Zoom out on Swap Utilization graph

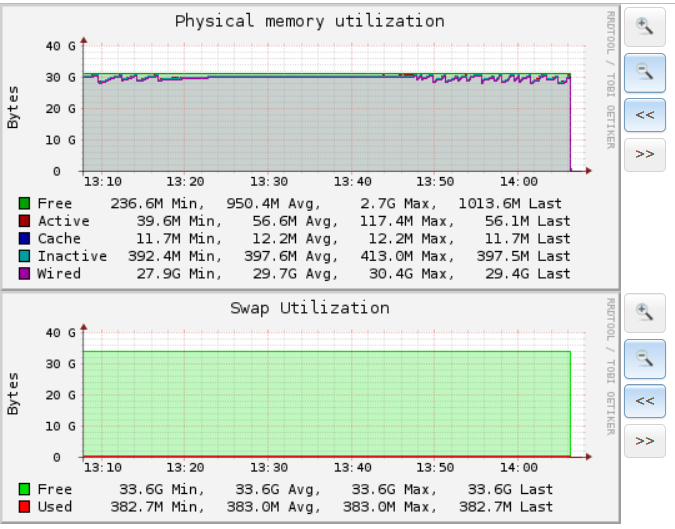tap(644, 359)
